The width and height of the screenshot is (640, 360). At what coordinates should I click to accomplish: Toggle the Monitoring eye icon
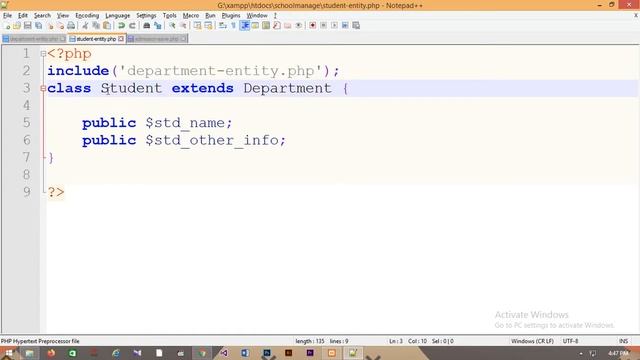click(299, 26)
